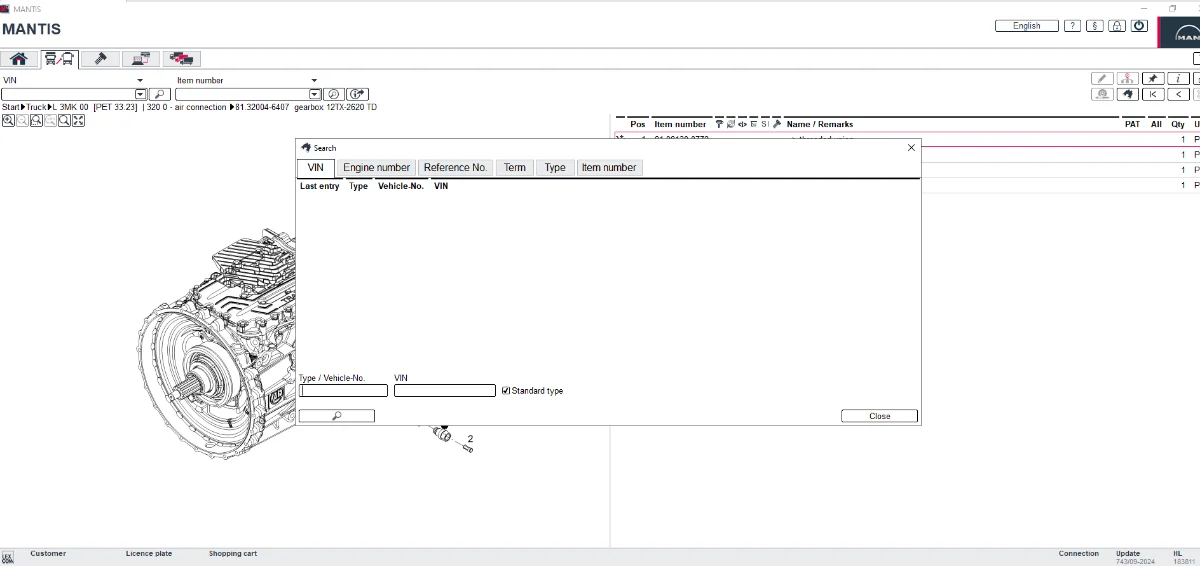
Task: Click the fit-to-screen zoom icon
Action: tap(78, 121)
